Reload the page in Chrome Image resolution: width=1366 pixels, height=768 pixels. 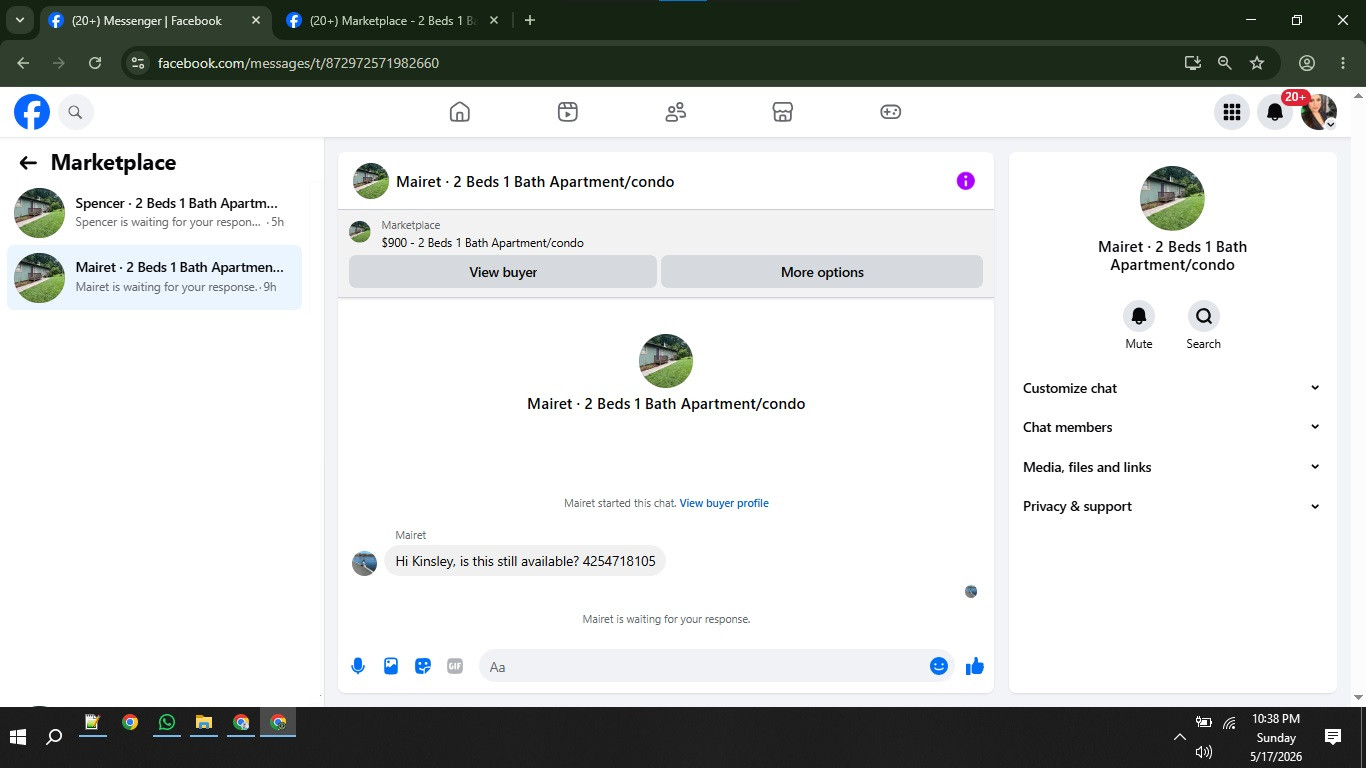pyautogui.click(x=95, y=63)
